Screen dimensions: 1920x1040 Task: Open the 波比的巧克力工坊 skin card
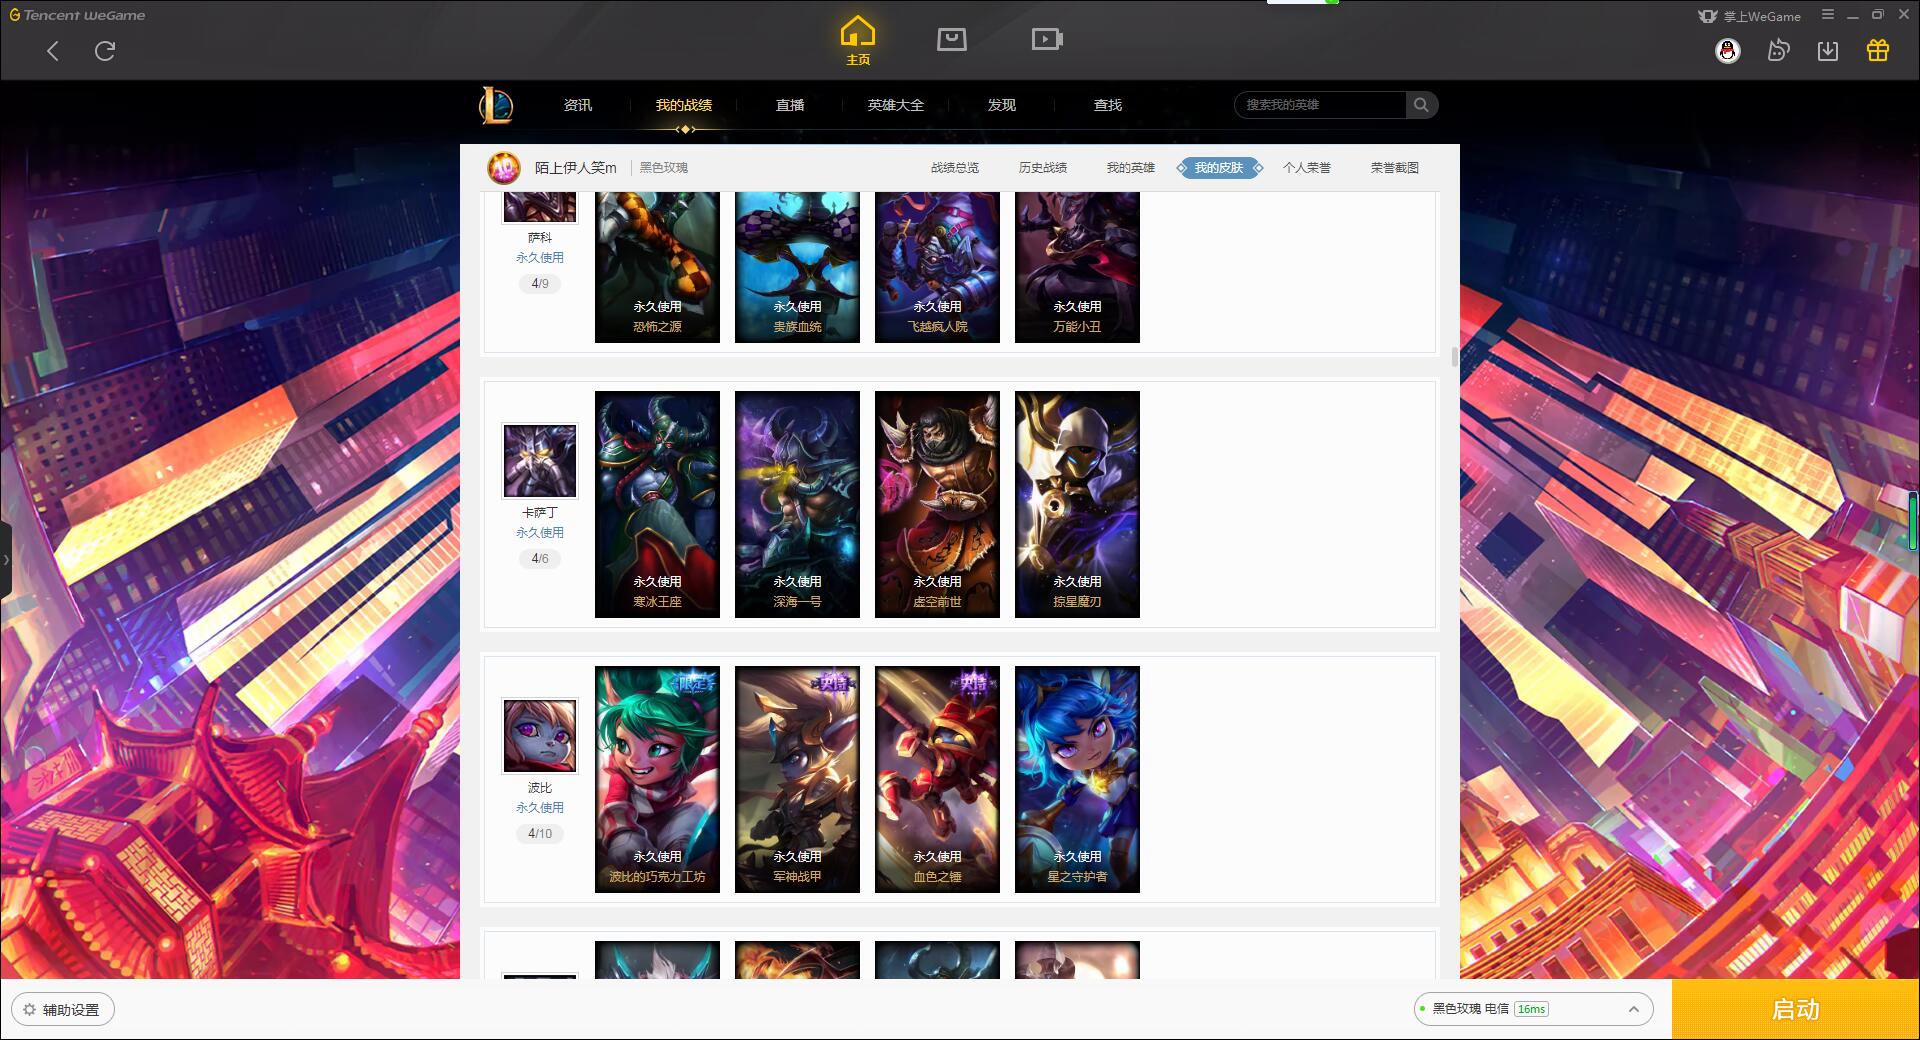657,779
